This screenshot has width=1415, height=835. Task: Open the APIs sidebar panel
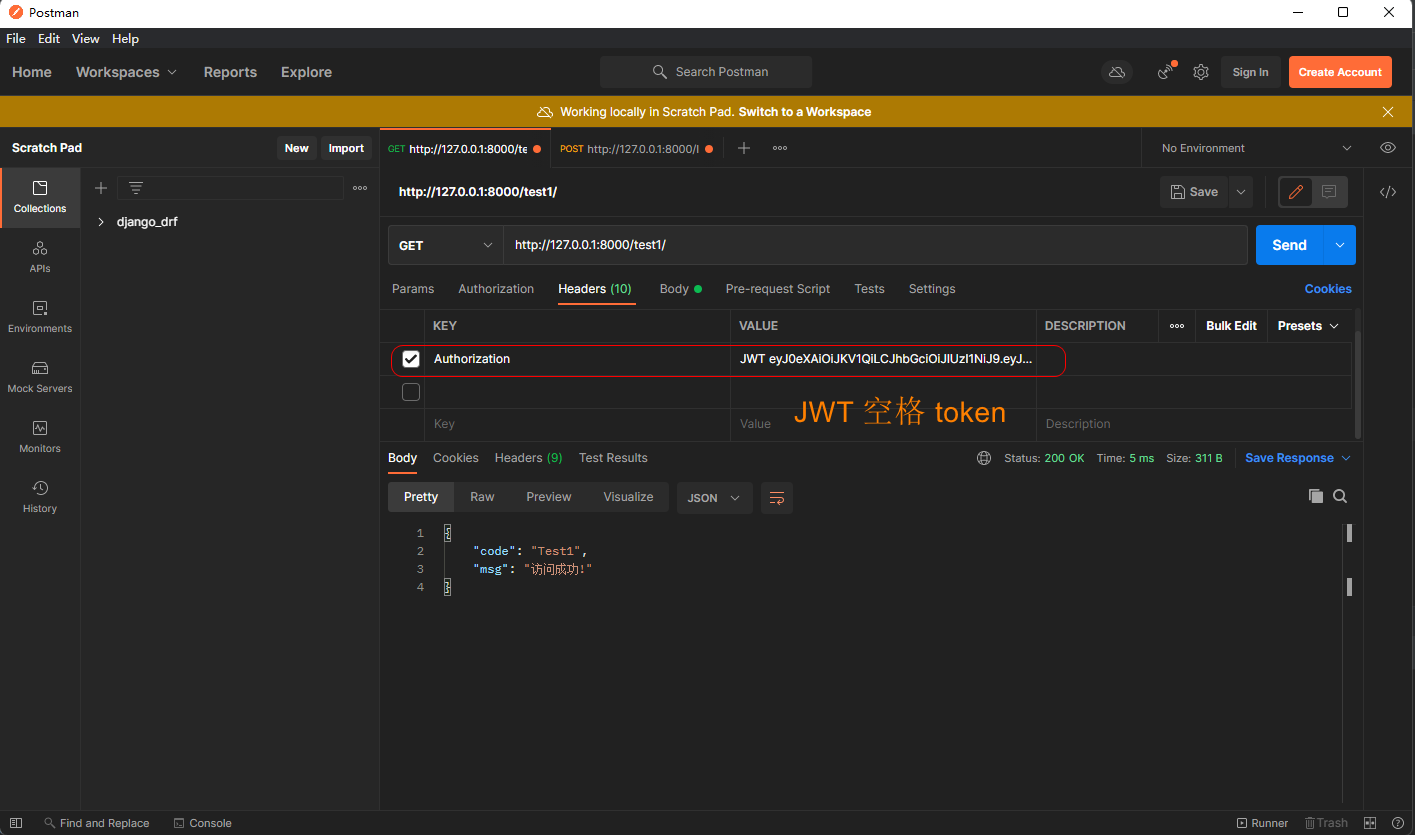40,257
